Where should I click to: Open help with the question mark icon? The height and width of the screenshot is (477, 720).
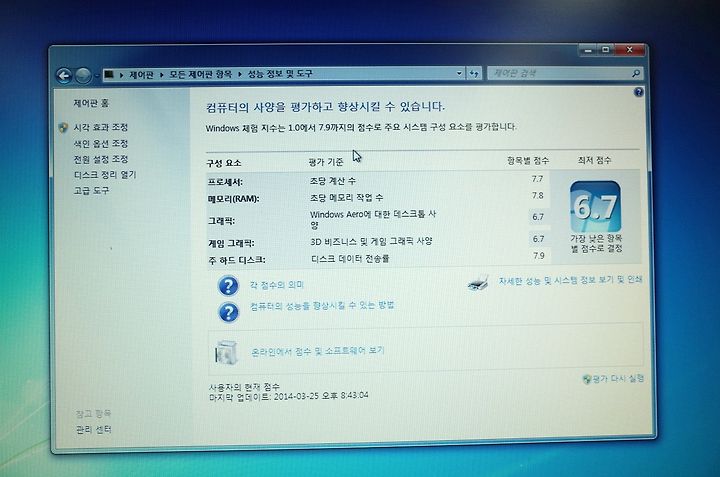pos(638,92)
